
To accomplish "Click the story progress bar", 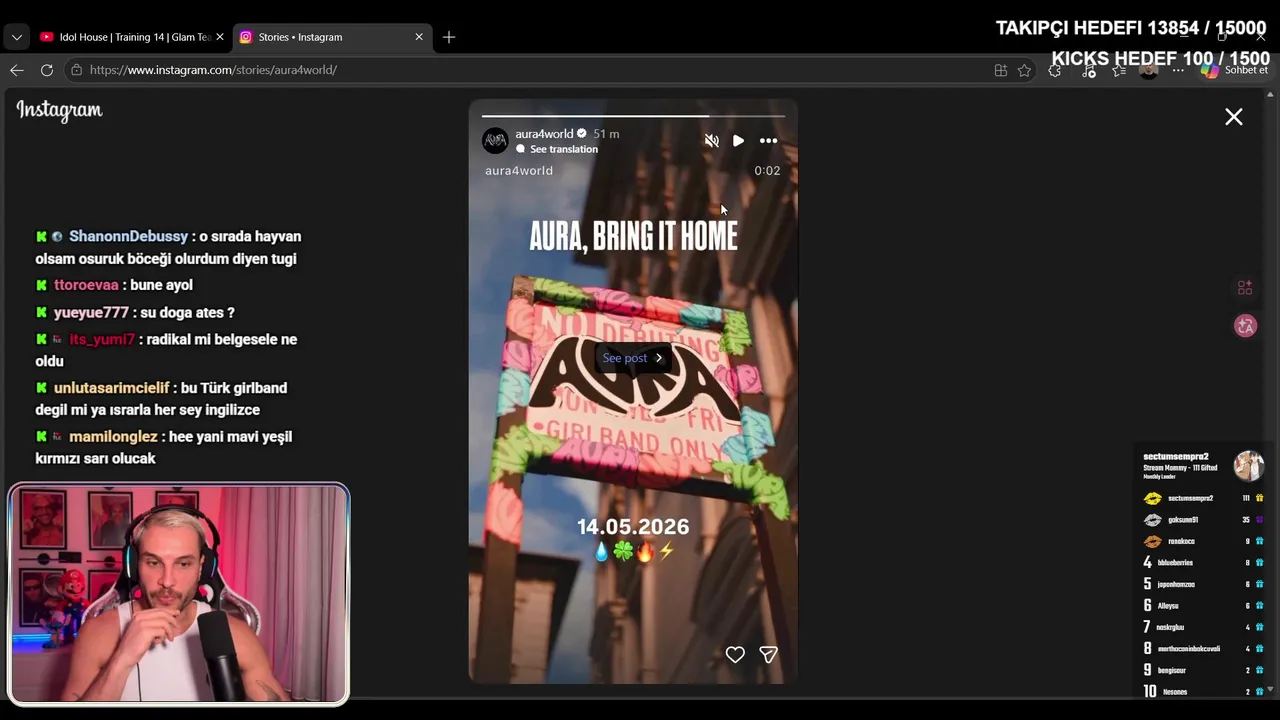I will 633,116.
